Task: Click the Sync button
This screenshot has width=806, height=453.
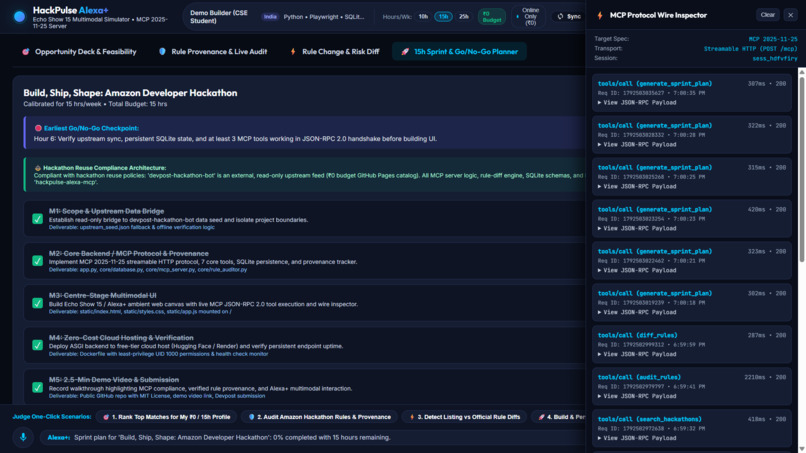Action: [x=569, y=16]
